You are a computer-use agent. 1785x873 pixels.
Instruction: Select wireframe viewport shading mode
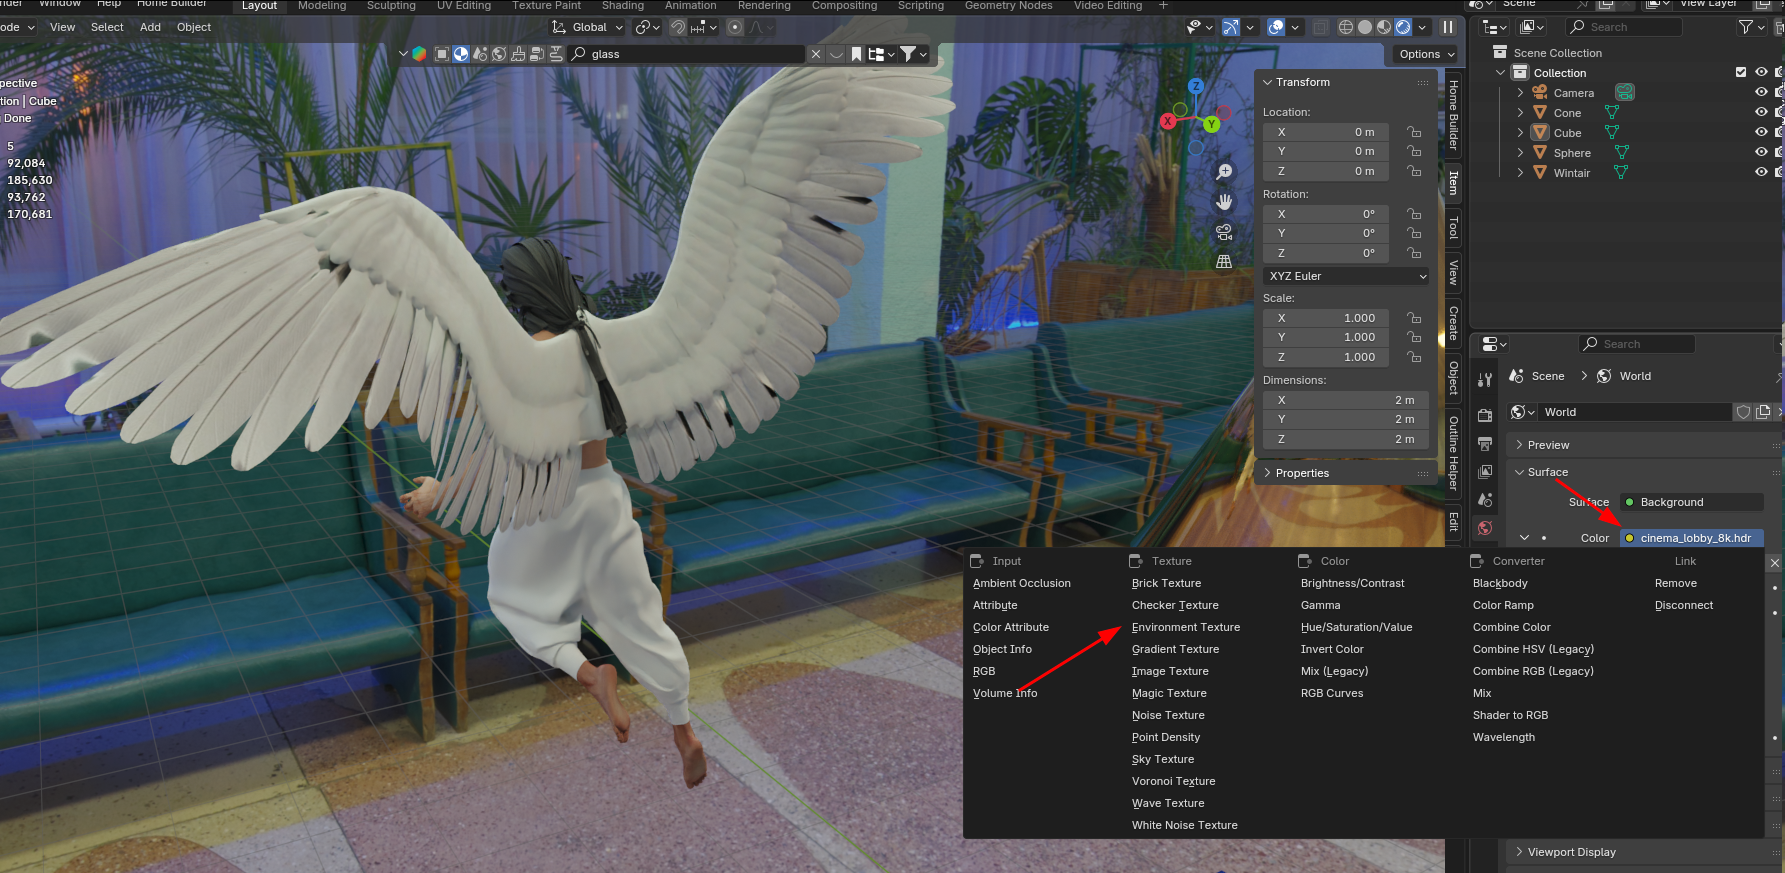click(1346, 27)
